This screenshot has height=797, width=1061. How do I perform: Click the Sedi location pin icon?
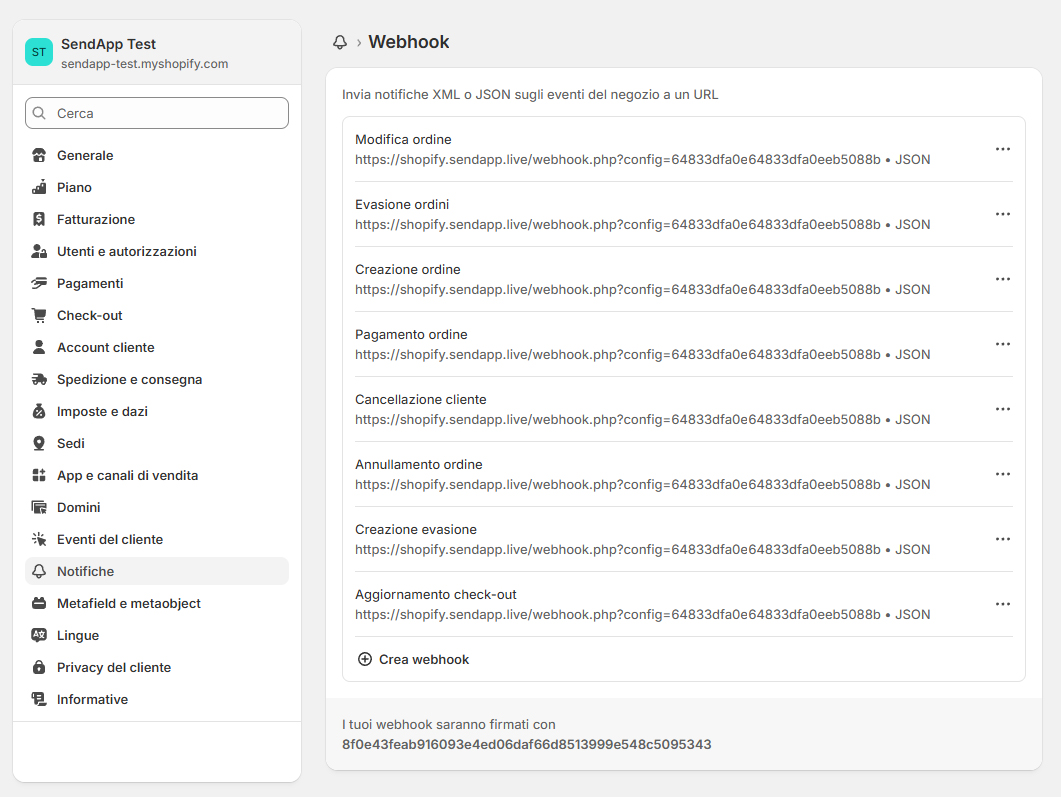click(39, 443)
